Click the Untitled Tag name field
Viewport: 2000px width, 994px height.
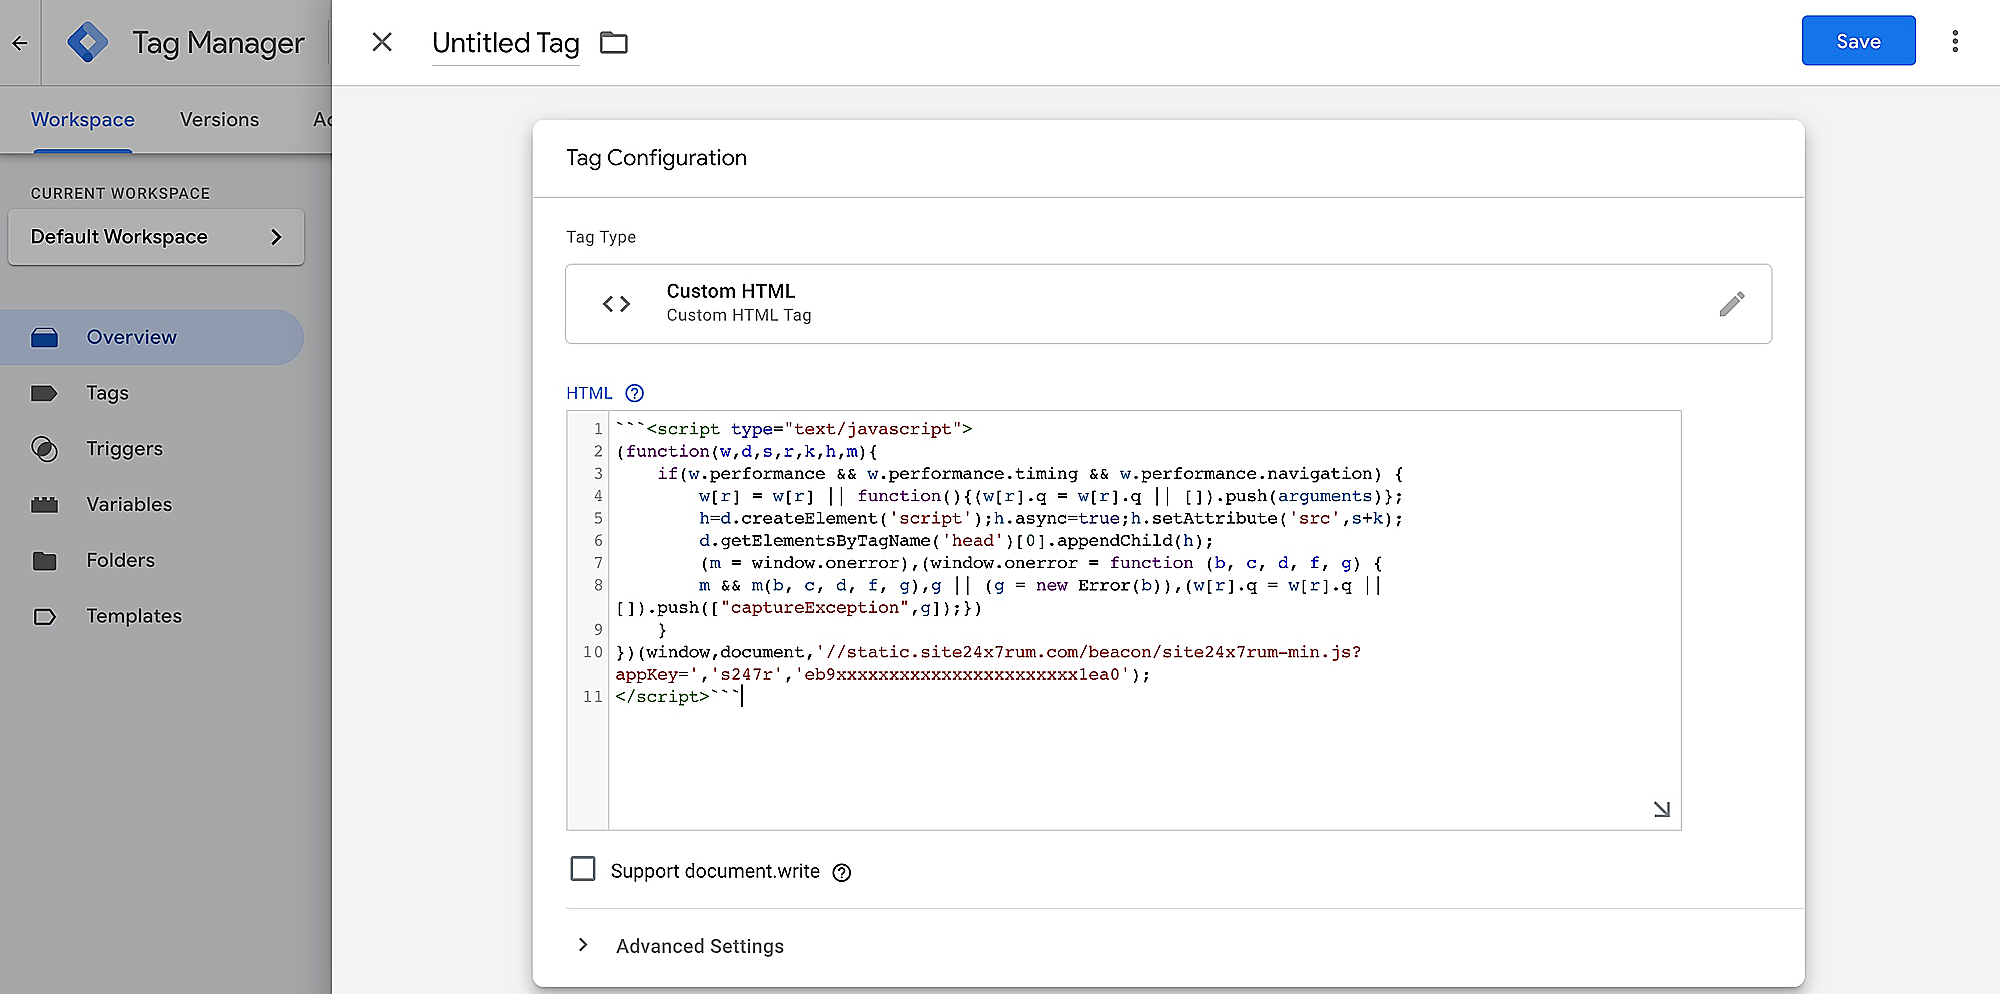click(x=505, y=43)
